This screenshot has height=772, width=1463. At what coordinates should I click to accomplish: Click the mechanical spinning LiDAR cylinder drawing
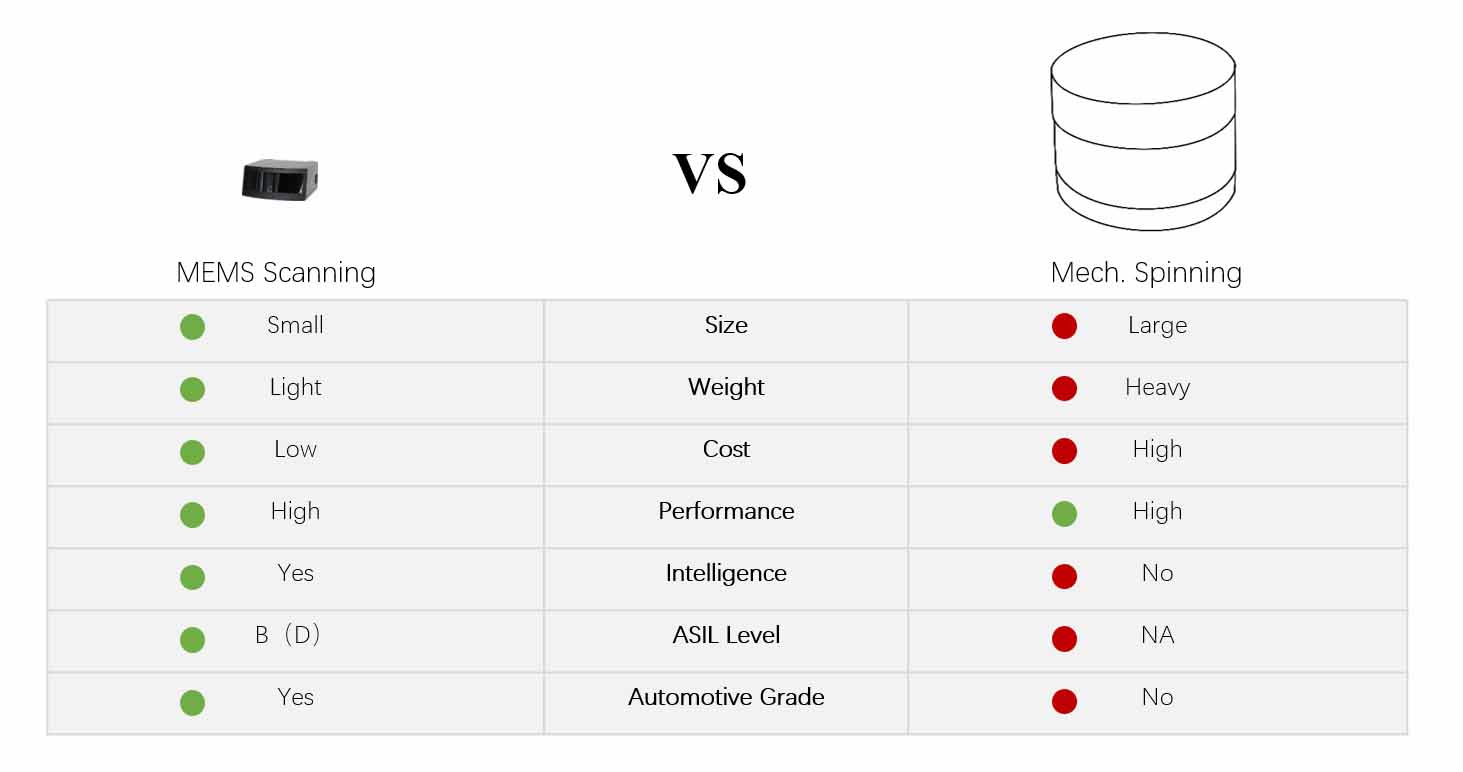(1143, 131)
